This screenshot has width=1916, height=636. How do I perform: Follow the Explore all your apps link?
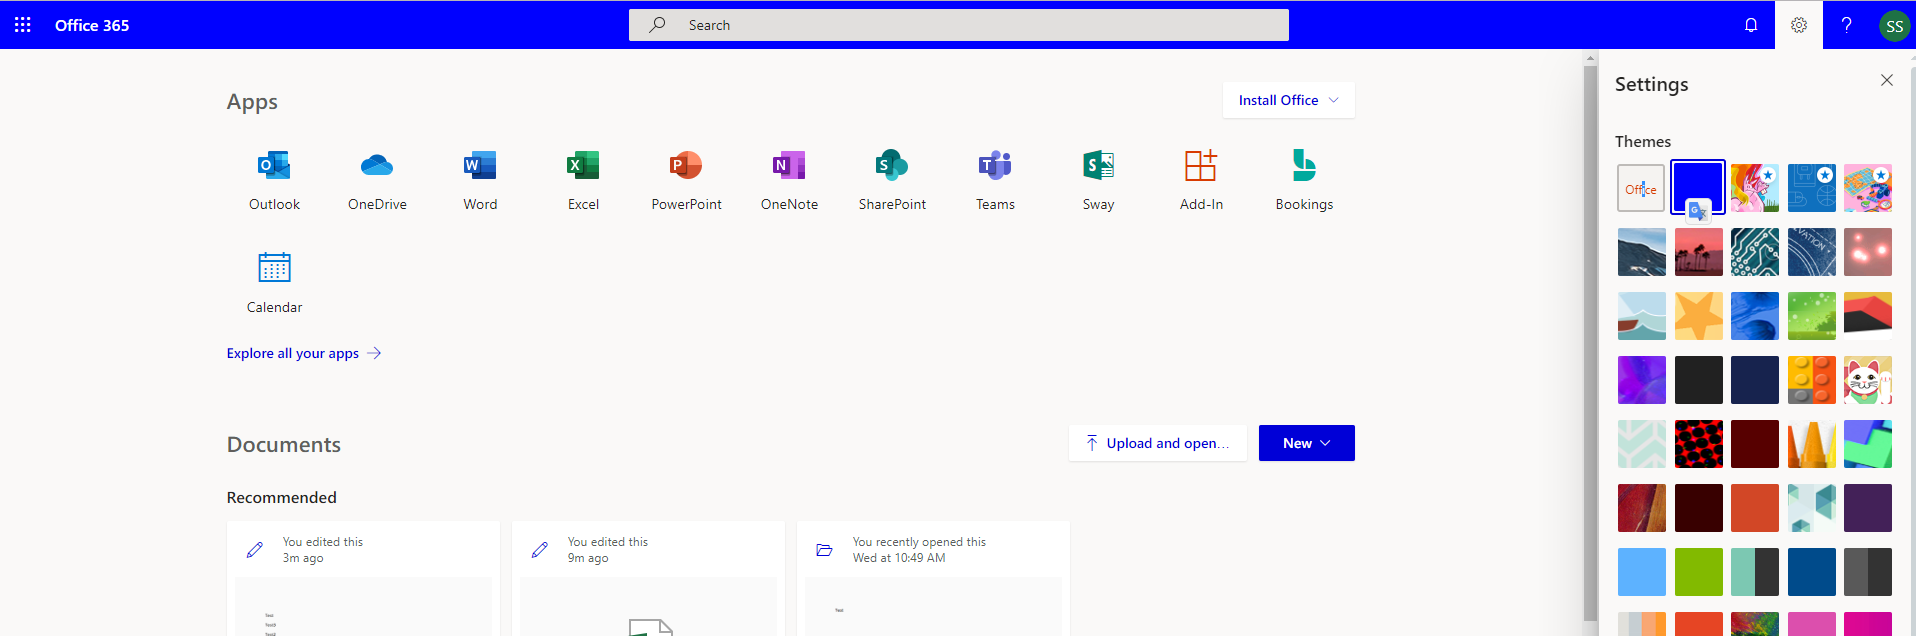[304, 353]
